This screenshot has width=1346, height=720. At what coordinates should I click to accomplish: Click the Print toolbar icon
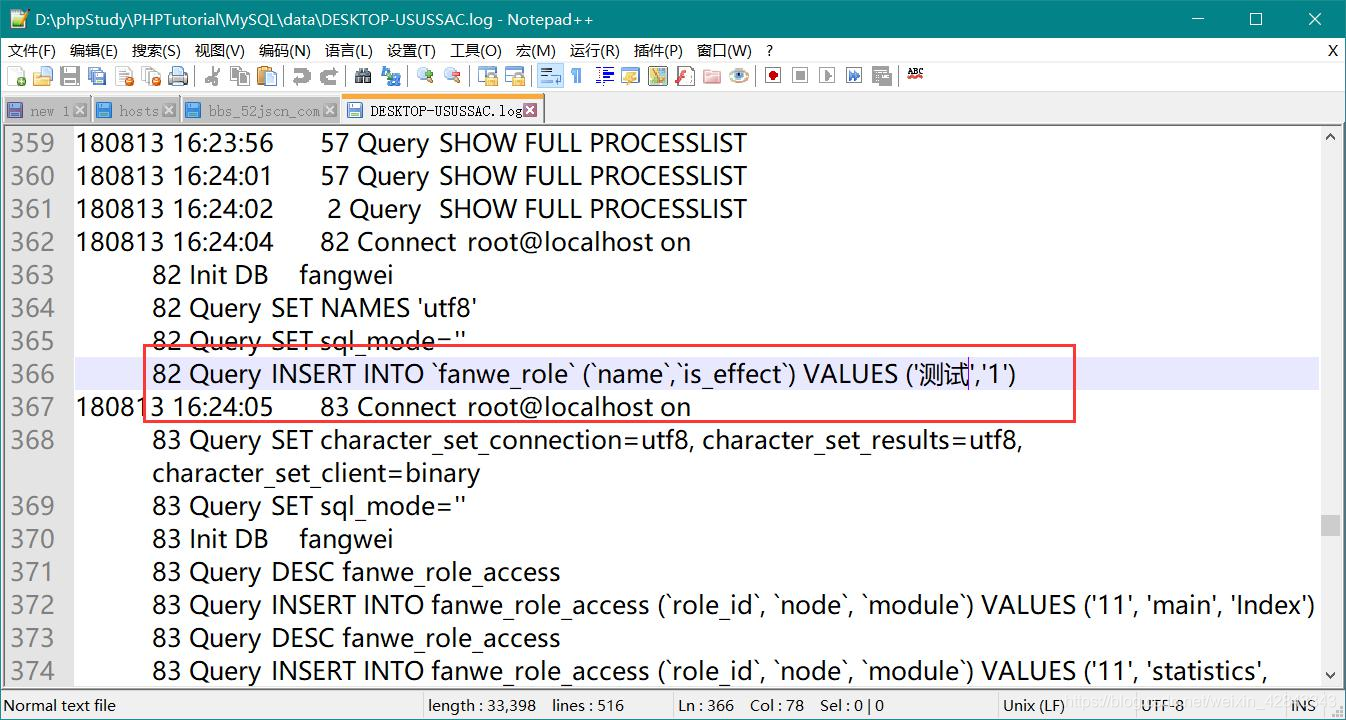(178, 76)
